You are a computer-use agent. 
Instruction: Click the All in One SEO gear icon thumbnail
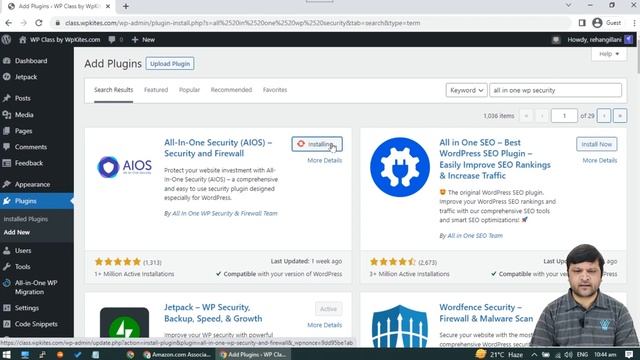[400, 167]
